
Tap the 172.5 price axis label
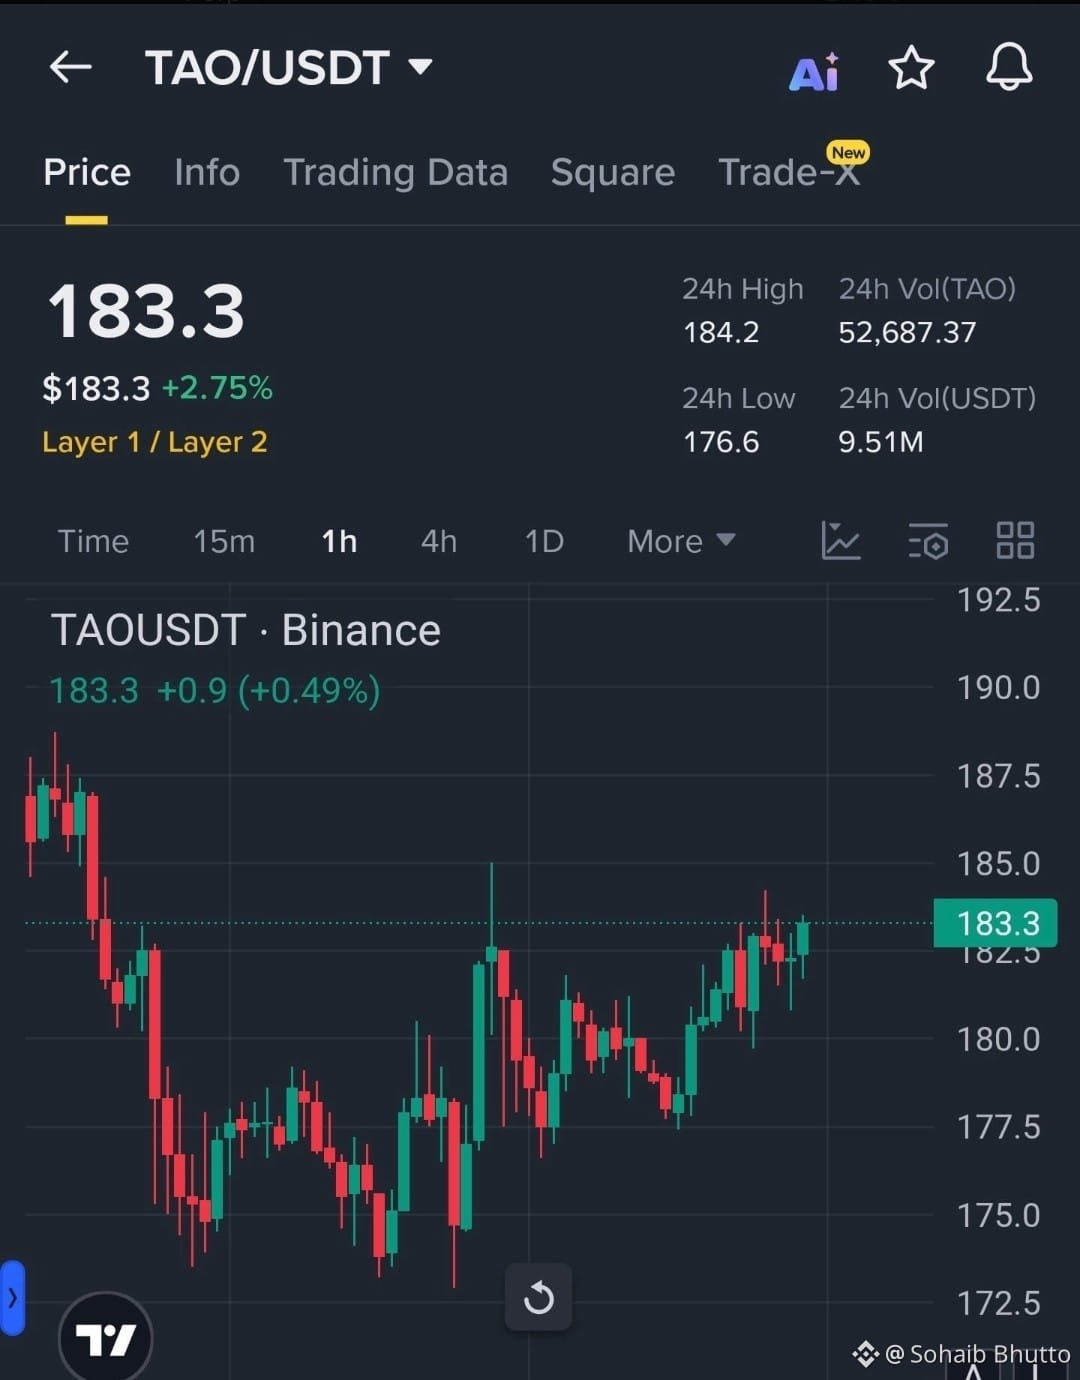tap(999, 1304)
